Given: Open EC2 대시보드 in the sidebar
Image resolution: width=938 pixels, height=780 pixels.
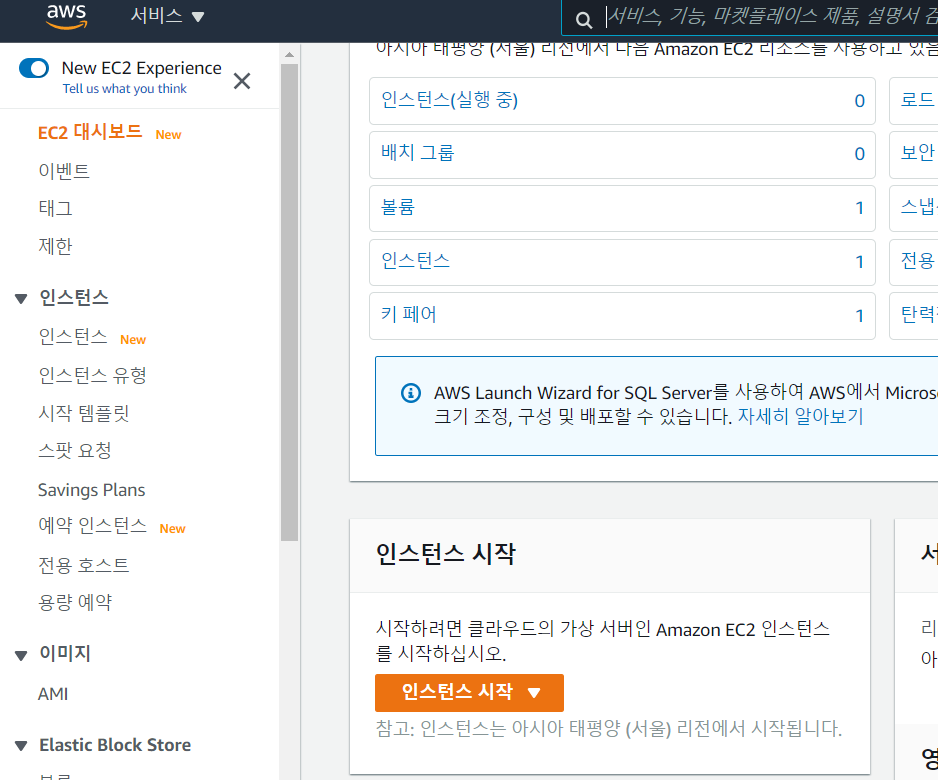Looking at the screenshot, I should pos(90,132).
